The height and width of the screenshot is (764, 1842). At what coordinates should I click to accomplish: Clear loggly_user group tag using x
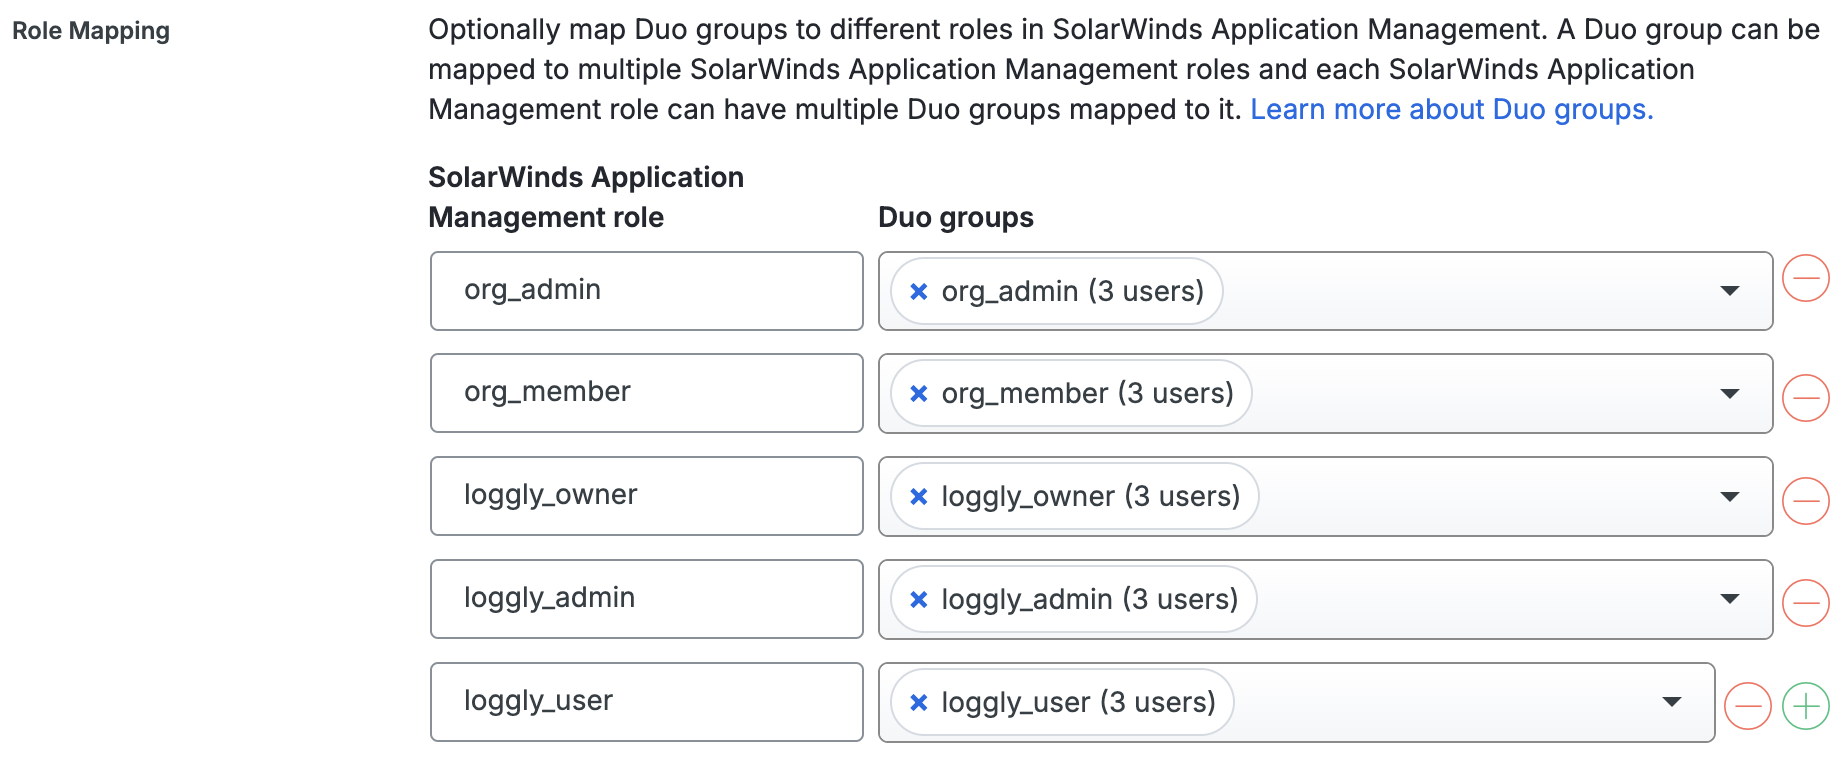click(918, 703)
